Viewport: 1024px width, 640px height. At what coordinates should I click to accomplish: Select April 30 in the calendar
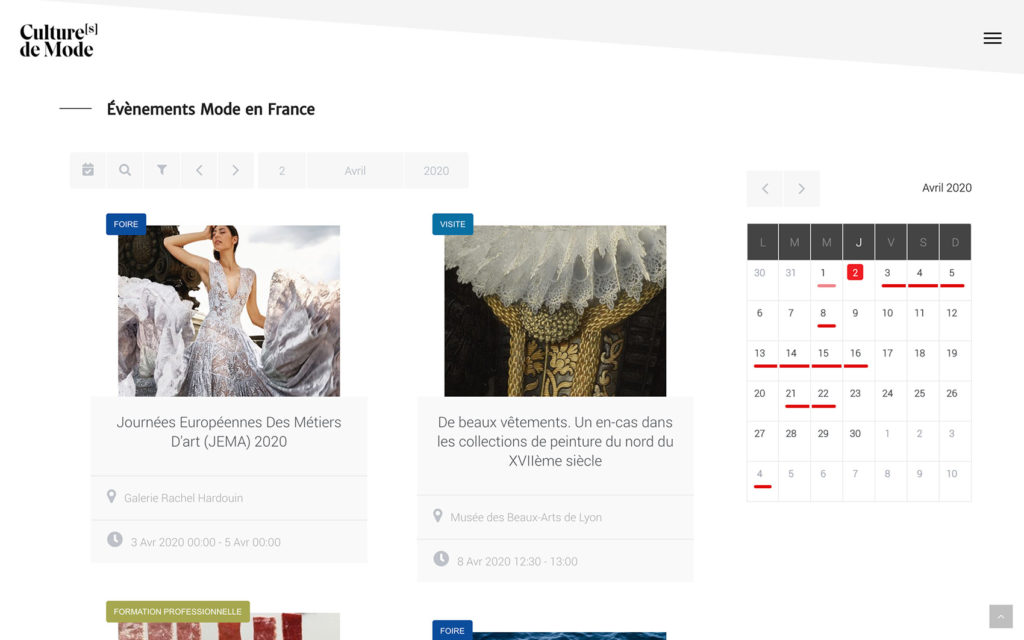pyautogui.click(x=856, y=434)
